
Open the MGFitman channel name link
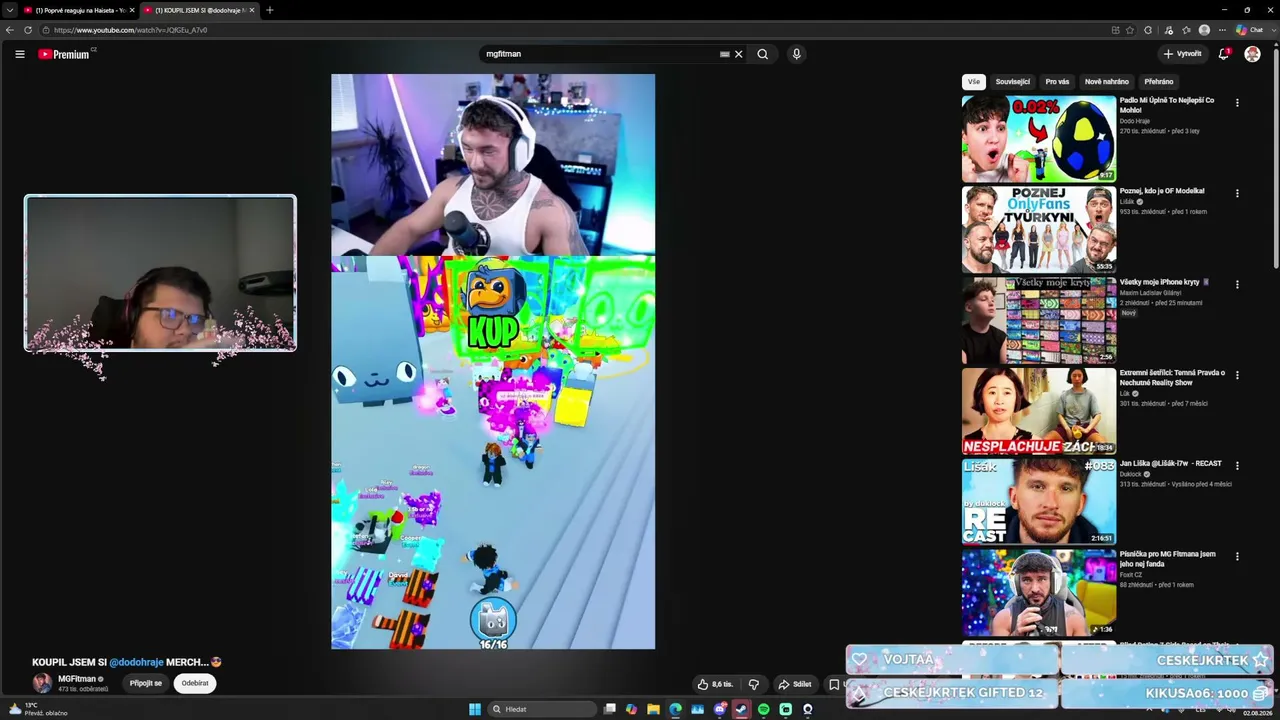[76, 679]
